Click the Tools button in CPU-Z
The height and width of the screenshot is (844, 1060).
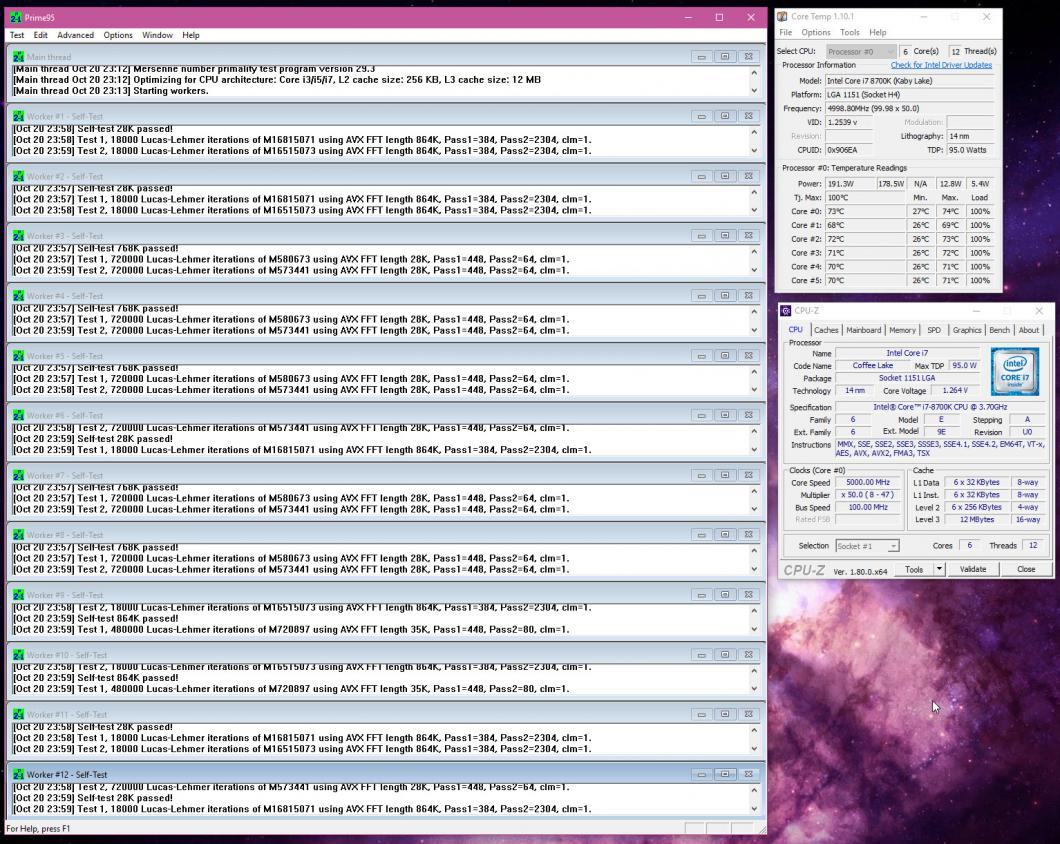[x=913, y=569]
